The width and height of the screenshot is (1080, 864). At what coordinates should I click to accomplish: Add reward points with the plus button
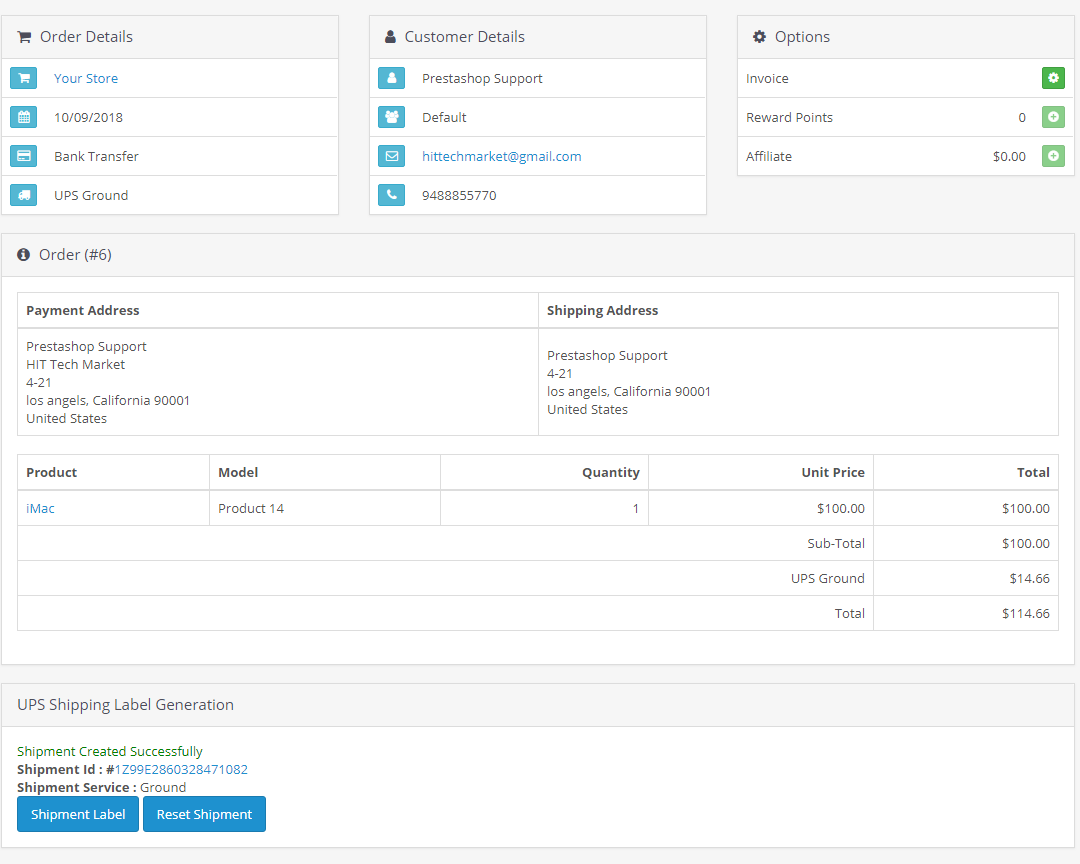point(1053,117)
